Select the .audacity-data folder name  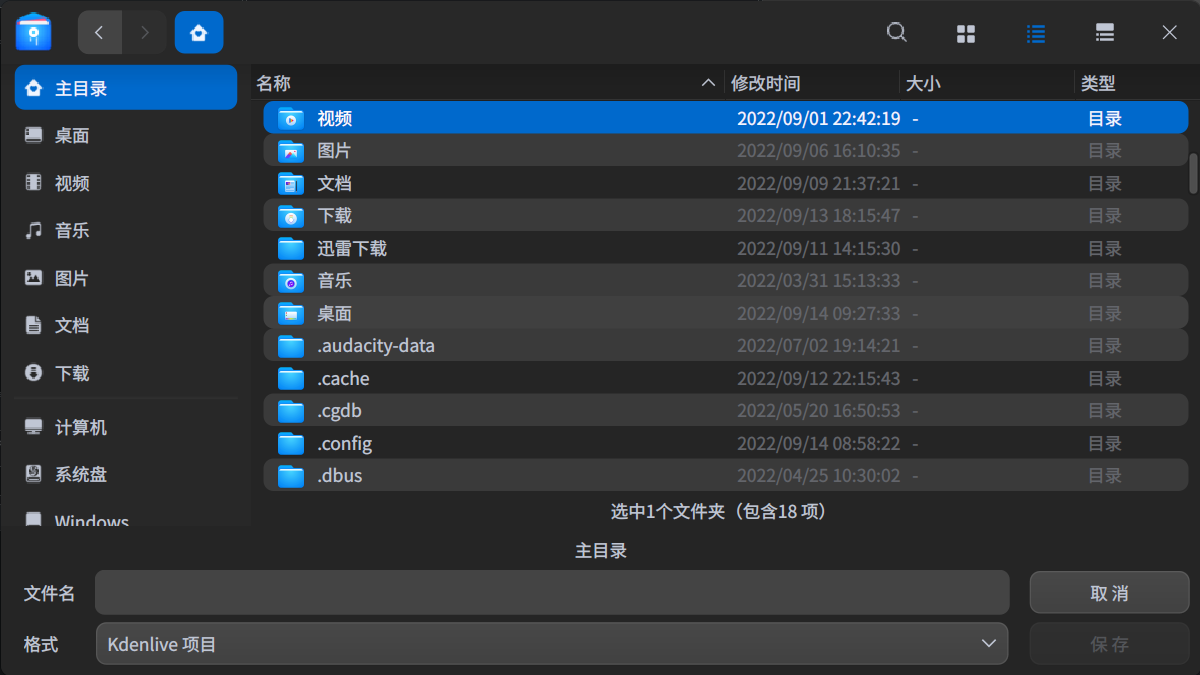tap(376, 346)
